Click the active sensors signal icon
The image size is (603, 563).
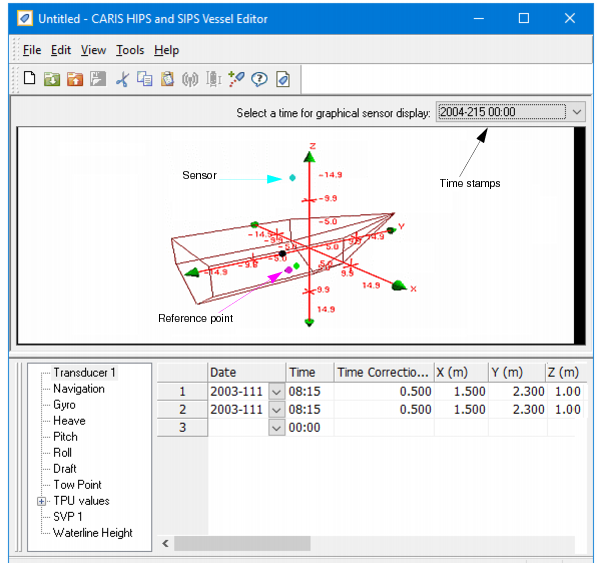(x=190, y=80)
